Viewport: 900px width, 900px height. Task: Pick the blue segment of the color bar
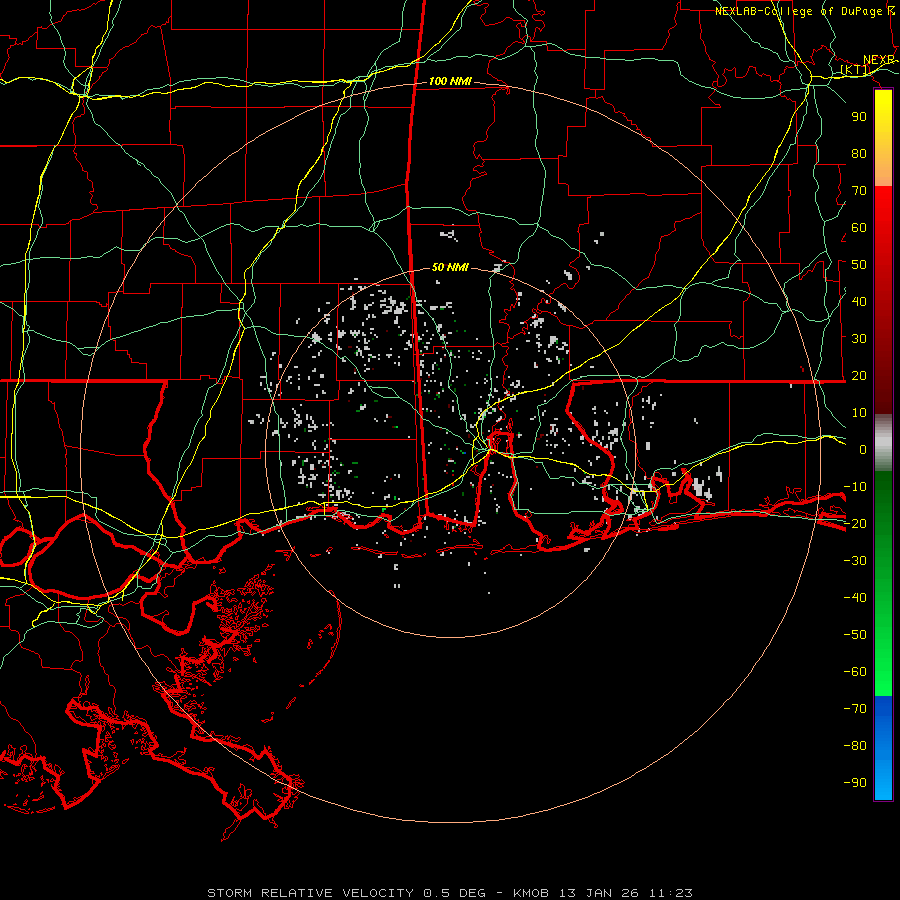[x=883, y=748]
